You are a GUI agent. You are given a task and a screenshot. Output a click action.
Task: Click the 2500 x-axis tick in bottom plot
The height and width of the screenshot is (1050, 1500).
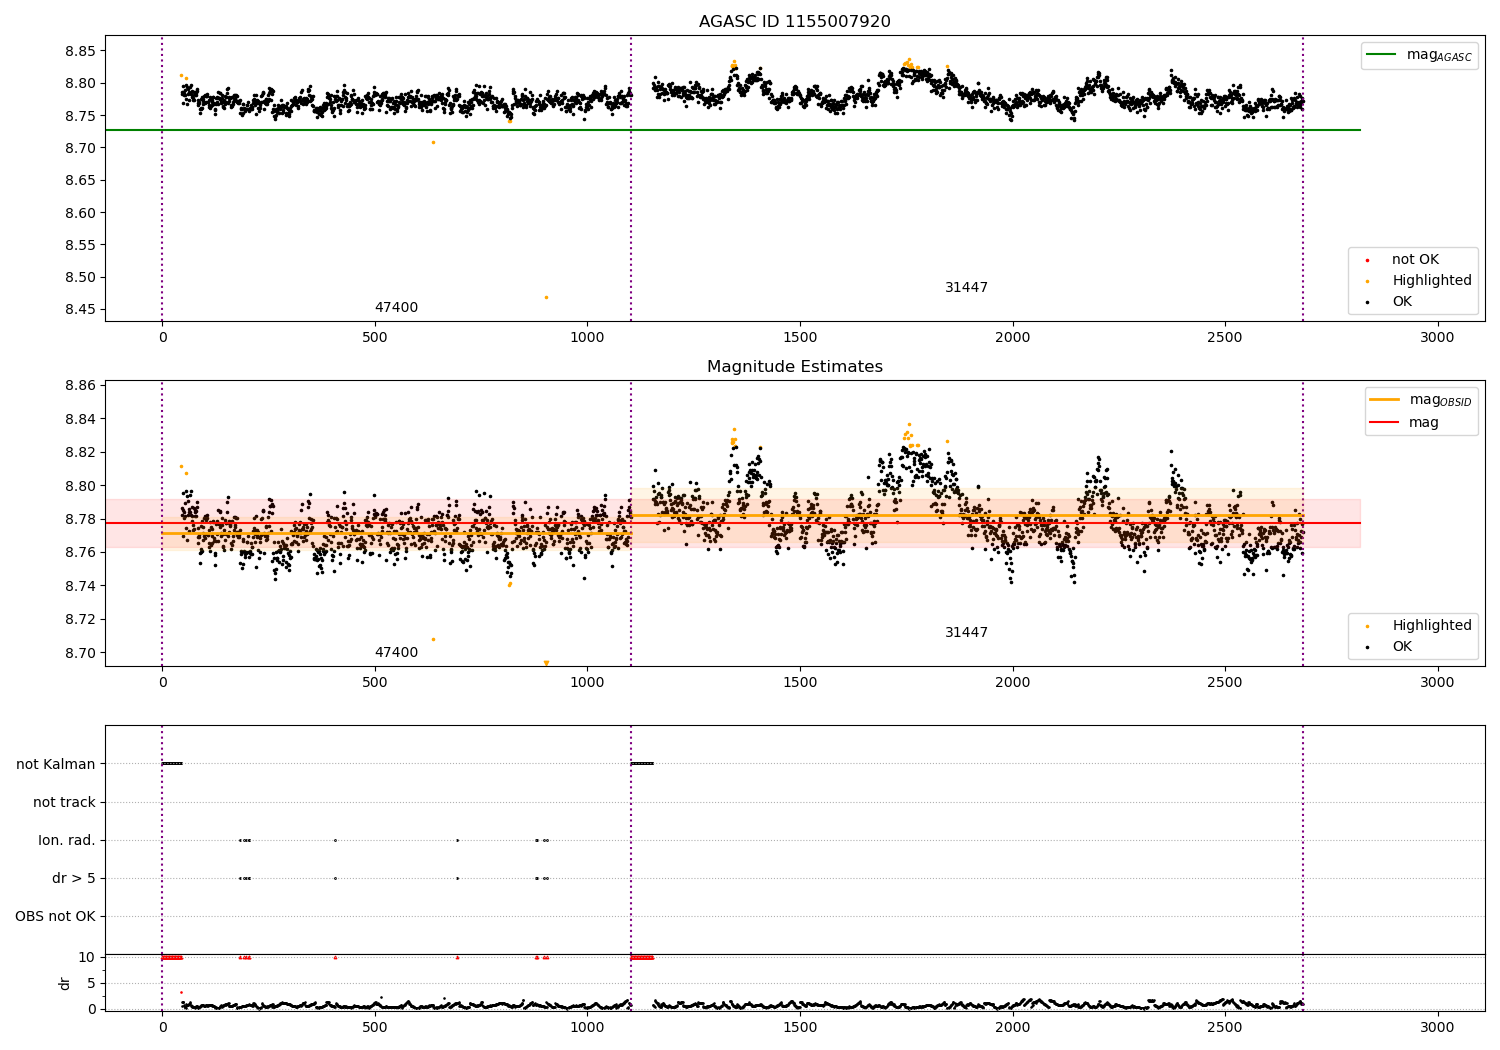(x=1225, y=1027)
